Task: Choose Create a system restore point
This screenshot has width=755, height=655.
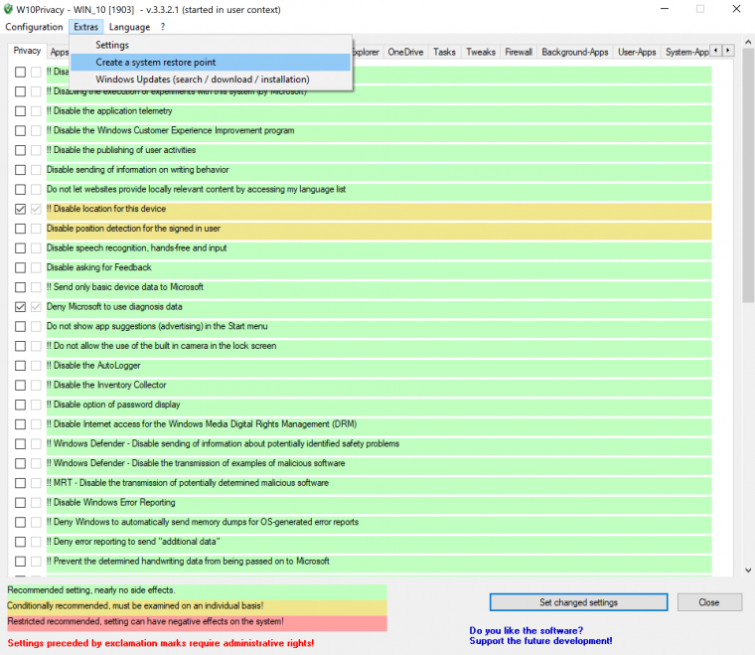Action: (155, 62)
